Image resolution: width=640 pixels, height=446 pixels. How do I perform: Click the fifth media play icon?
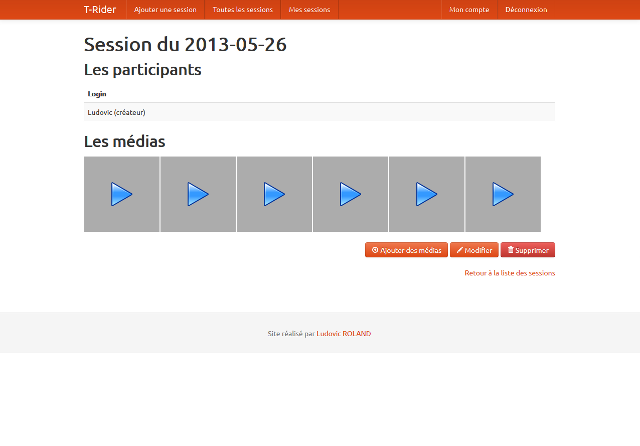(426, 194)
